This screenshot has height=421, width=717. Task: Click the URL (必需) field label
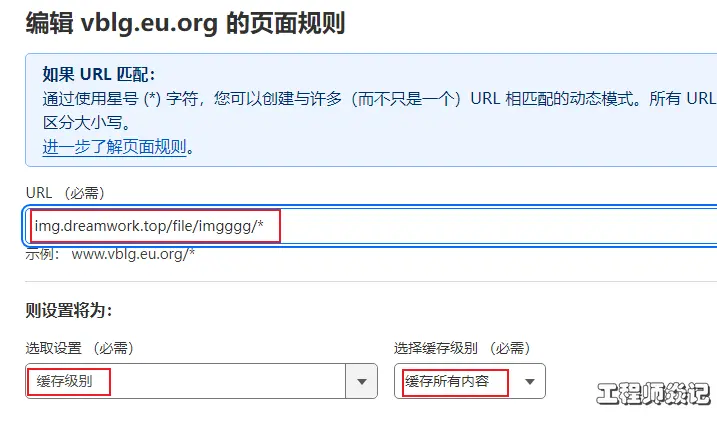pos(65,193)
